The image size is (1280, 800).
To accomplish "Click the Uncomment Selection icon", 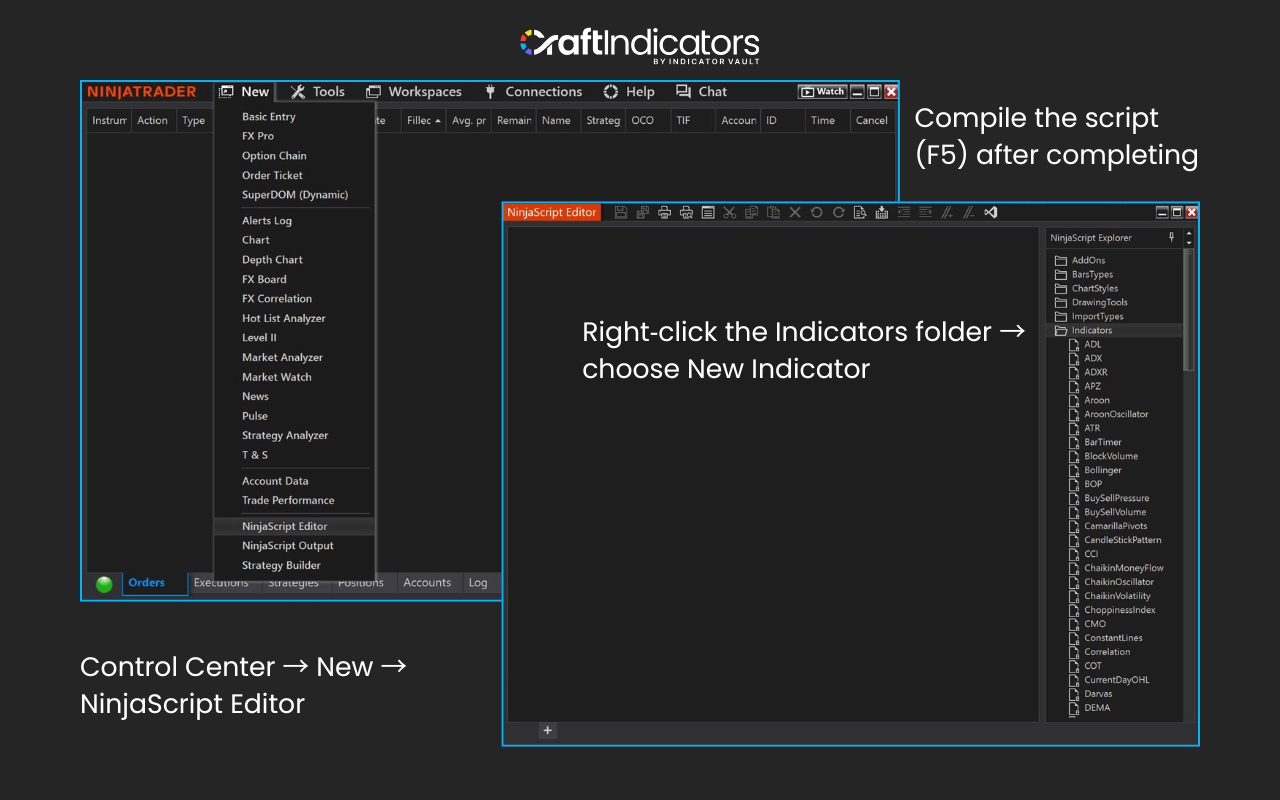I will coord(969,212).
